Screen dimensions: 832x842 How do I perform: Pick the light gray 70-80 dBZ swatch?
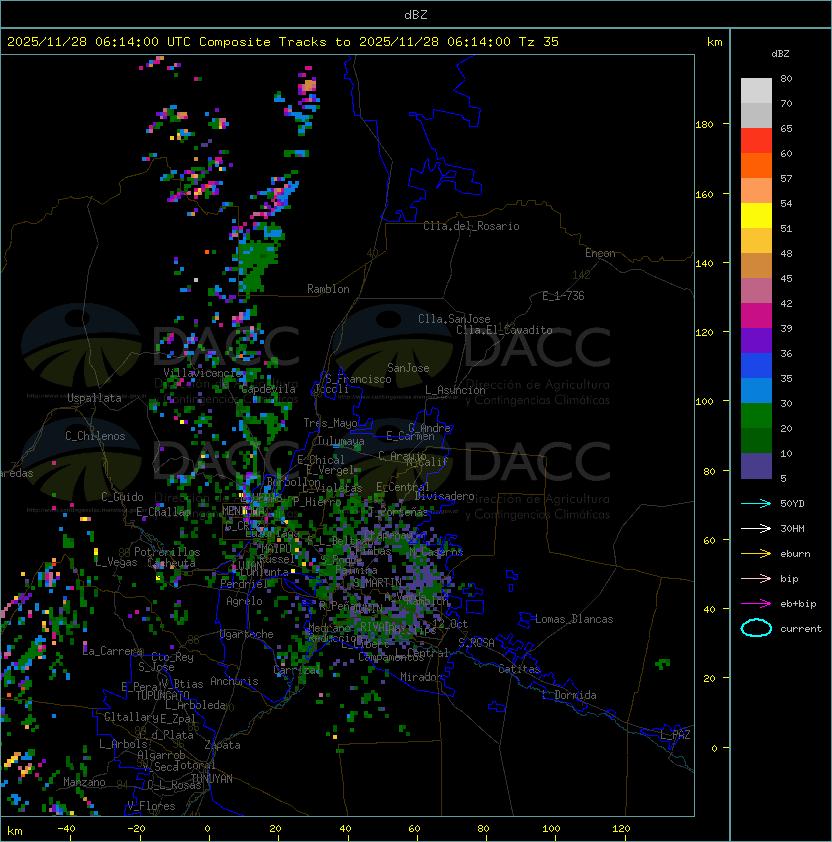[x=756, y=90]
